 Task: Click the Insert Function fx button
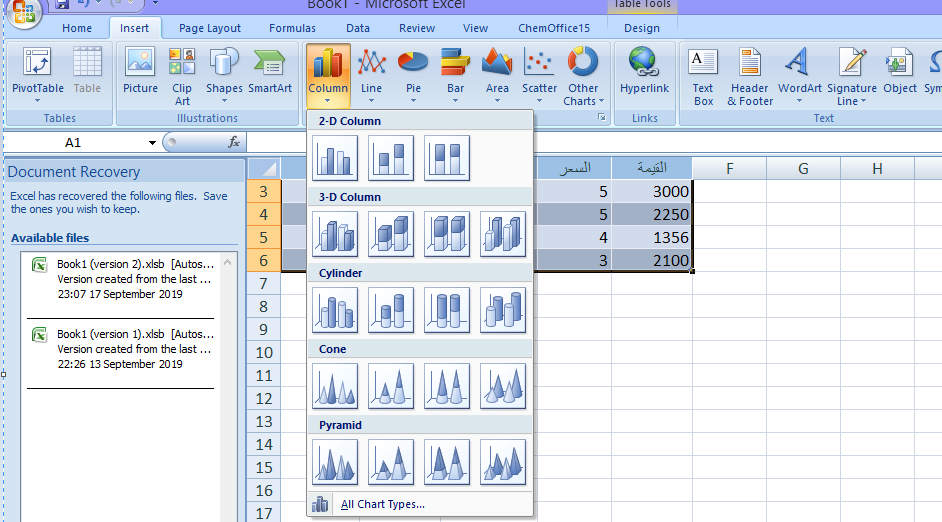[x=234, y=142]
